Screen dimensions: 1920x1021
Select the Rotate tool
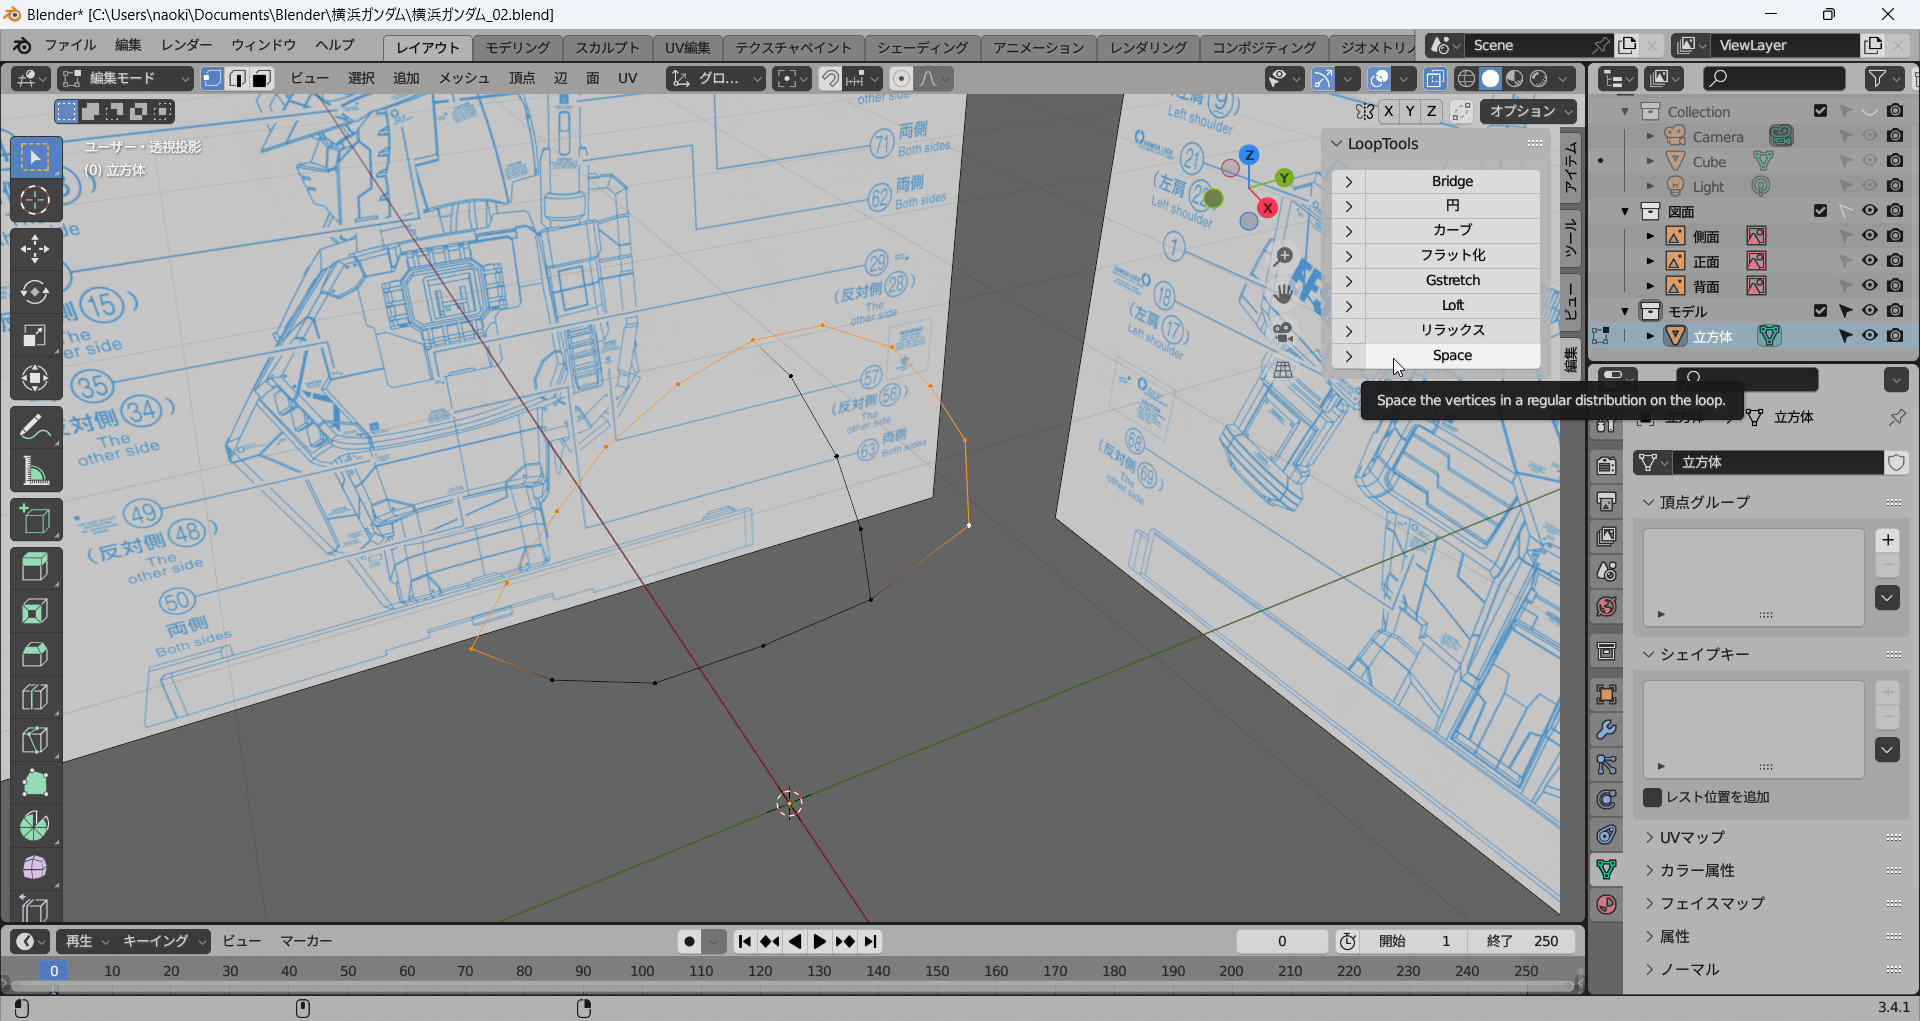coord(35,291)
